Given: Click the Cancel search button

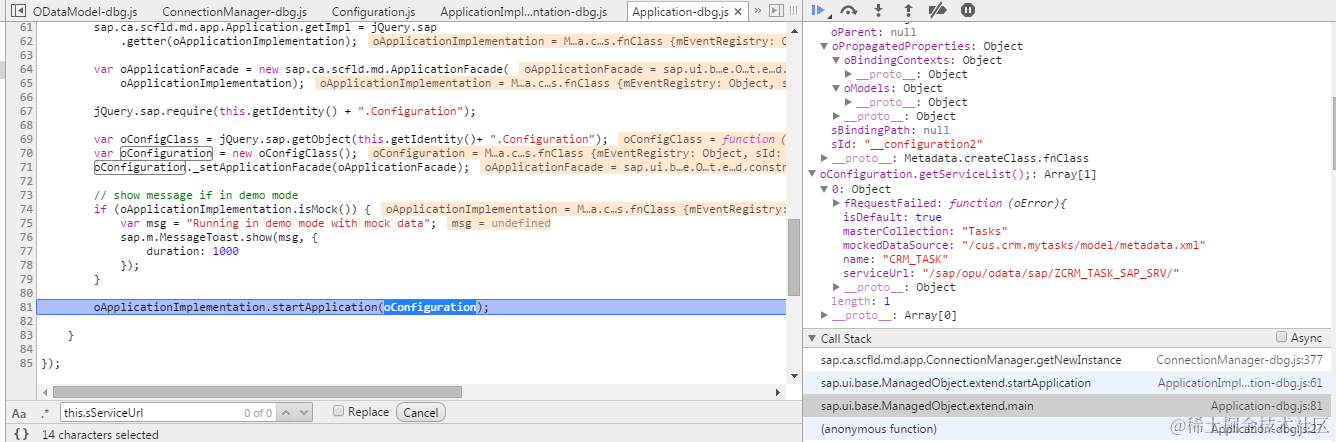Looking at the screenshot, I should [x=421, y=412].
